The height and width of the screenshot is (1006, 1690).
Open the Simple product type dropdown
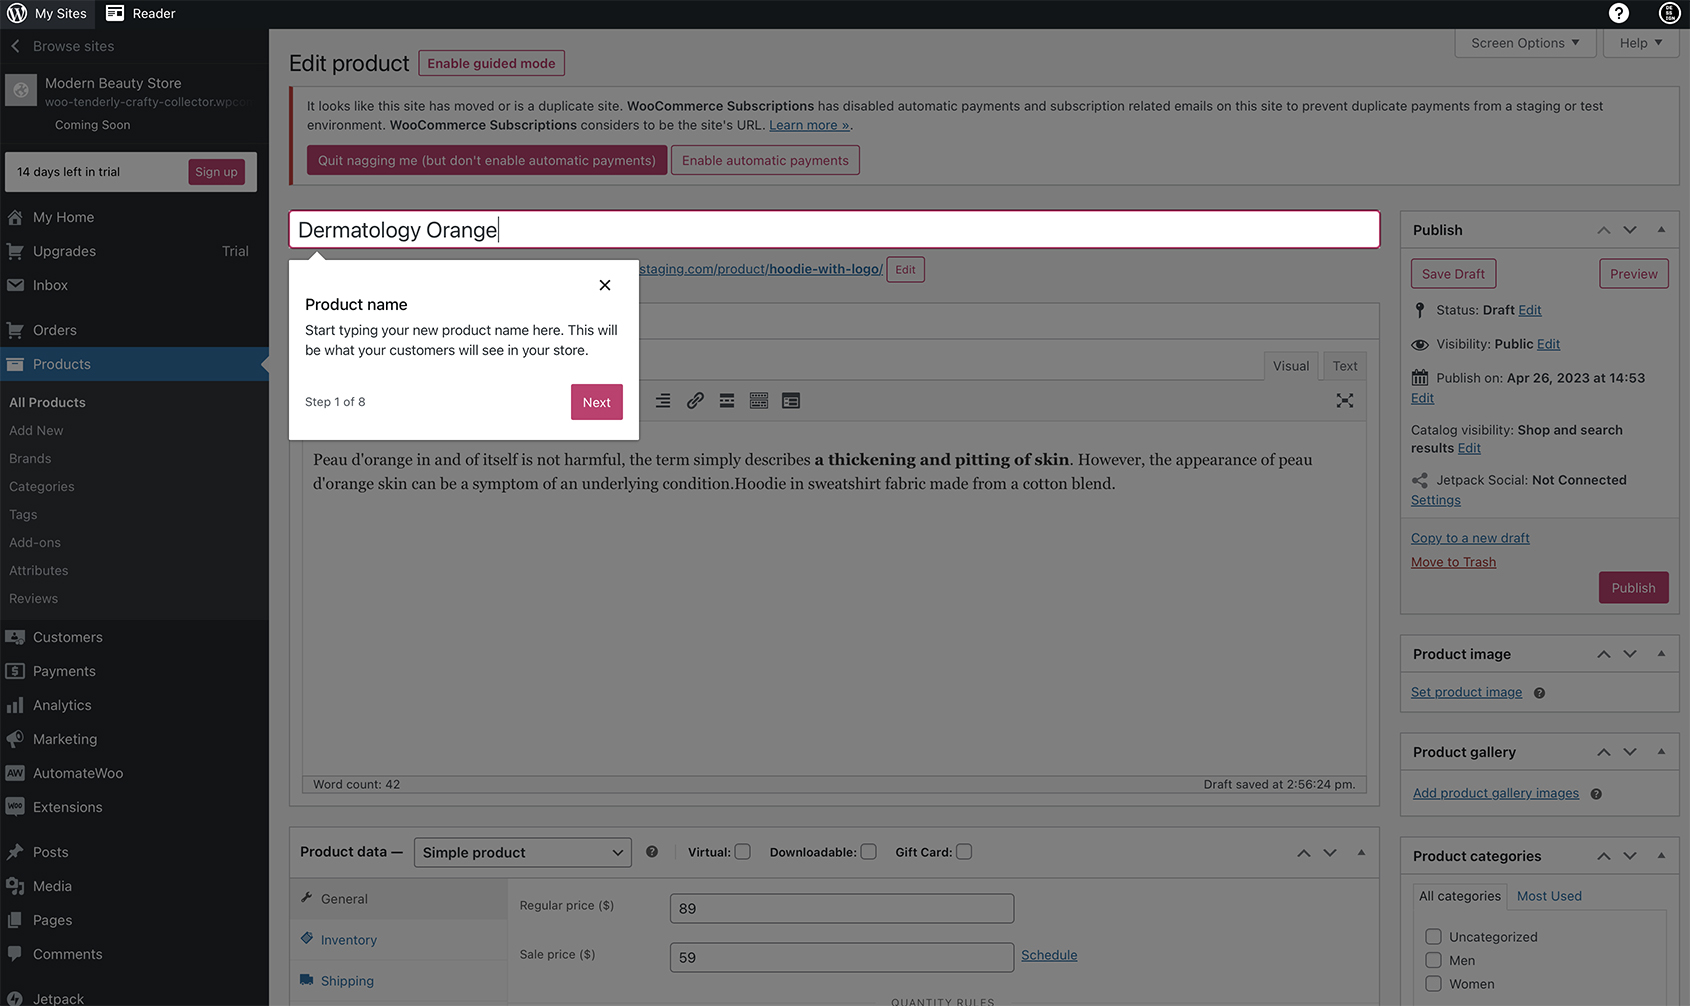point(522,853)
